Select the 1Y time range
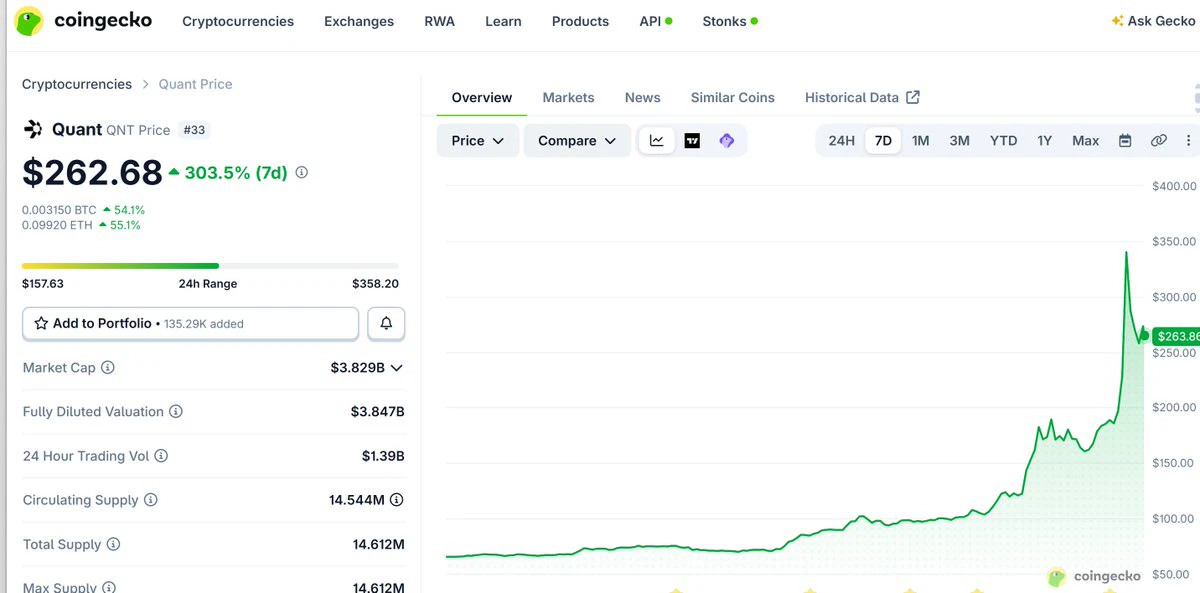Image resolution: width=1200 pixels, height=593 pixels. 1044,141
